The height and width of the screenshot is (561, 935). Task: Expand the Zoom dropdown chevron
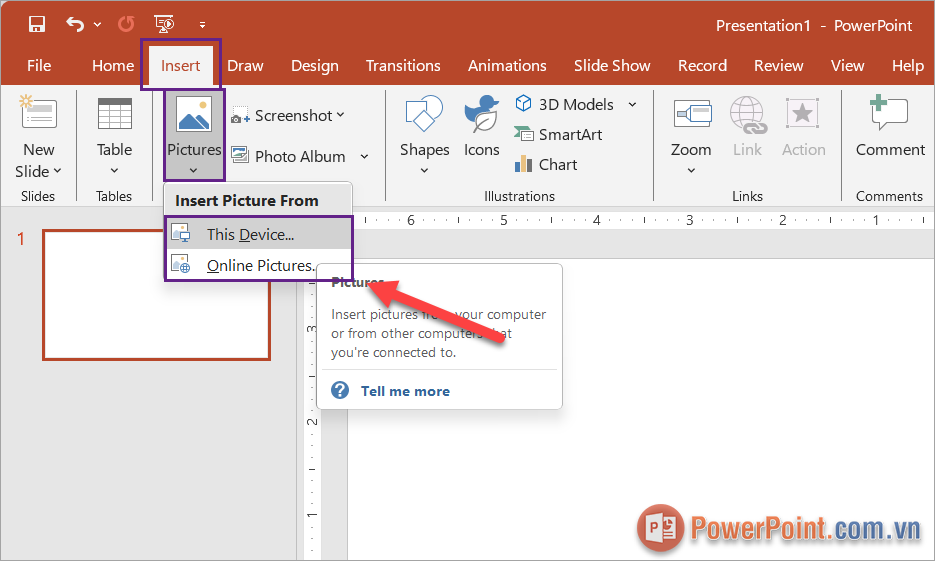click(691, 171)
